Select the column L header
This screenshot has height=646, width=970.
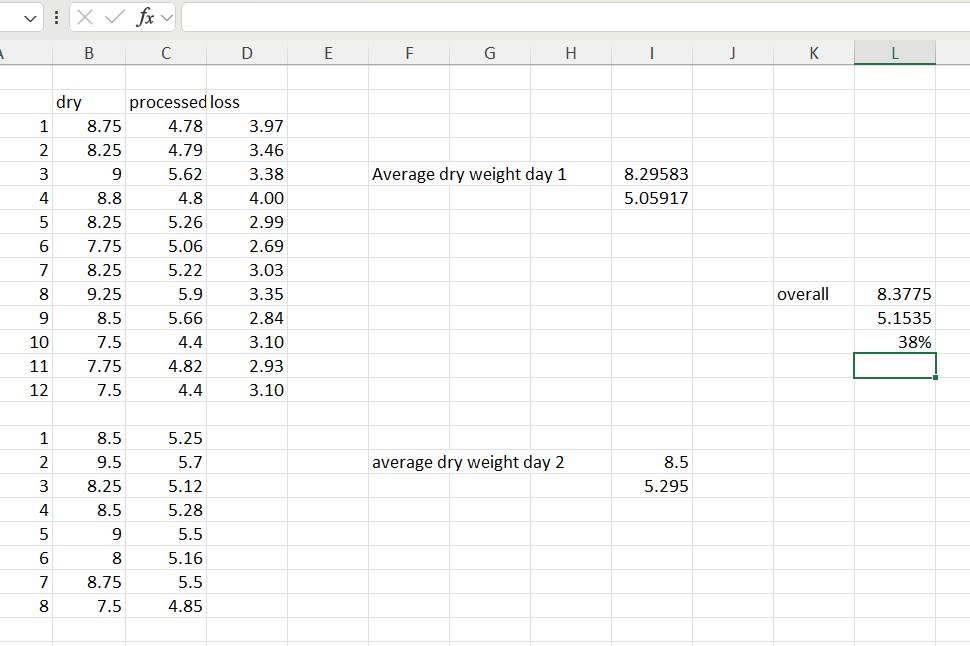(x=895, y=54)
